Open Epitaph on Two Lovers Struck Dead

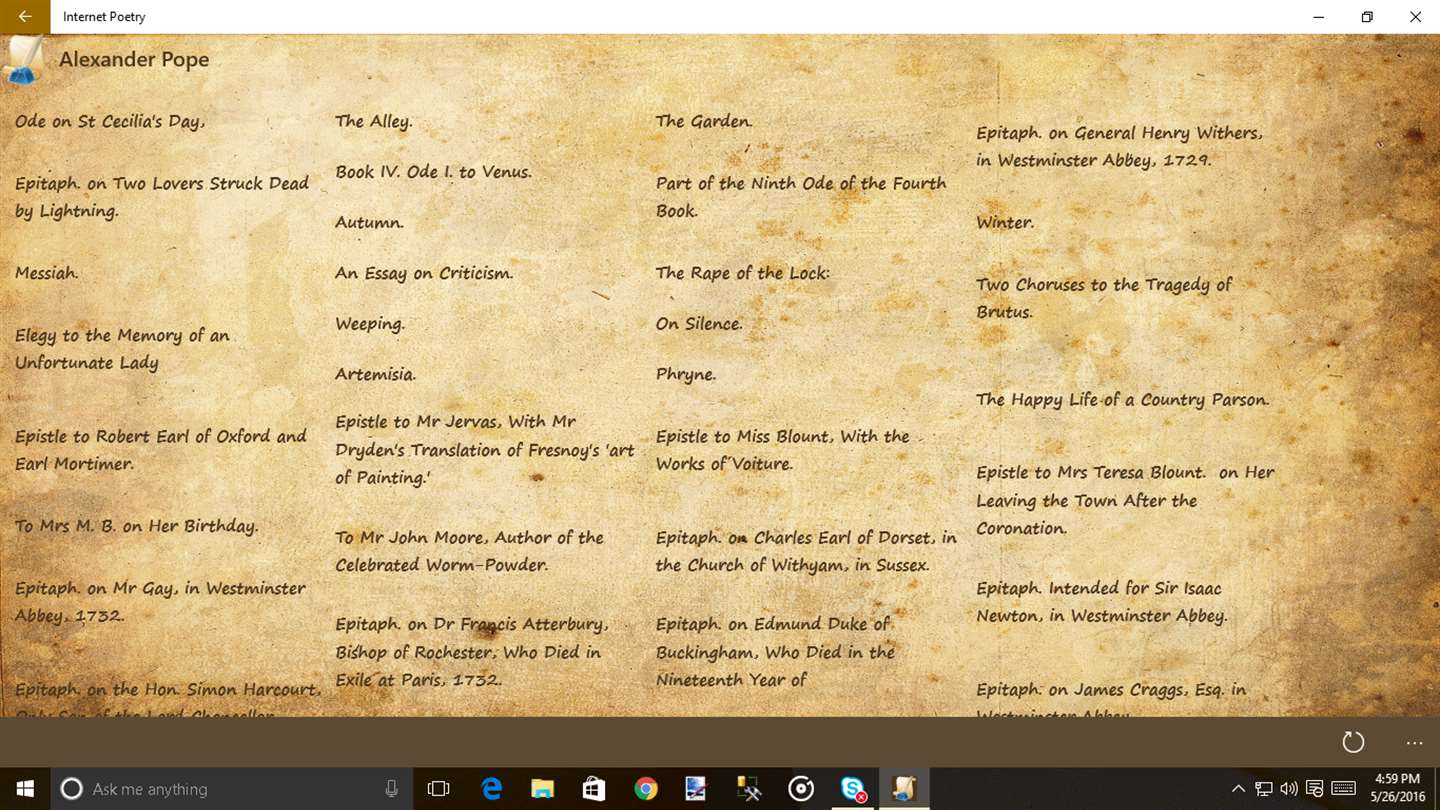pos(162,197)
